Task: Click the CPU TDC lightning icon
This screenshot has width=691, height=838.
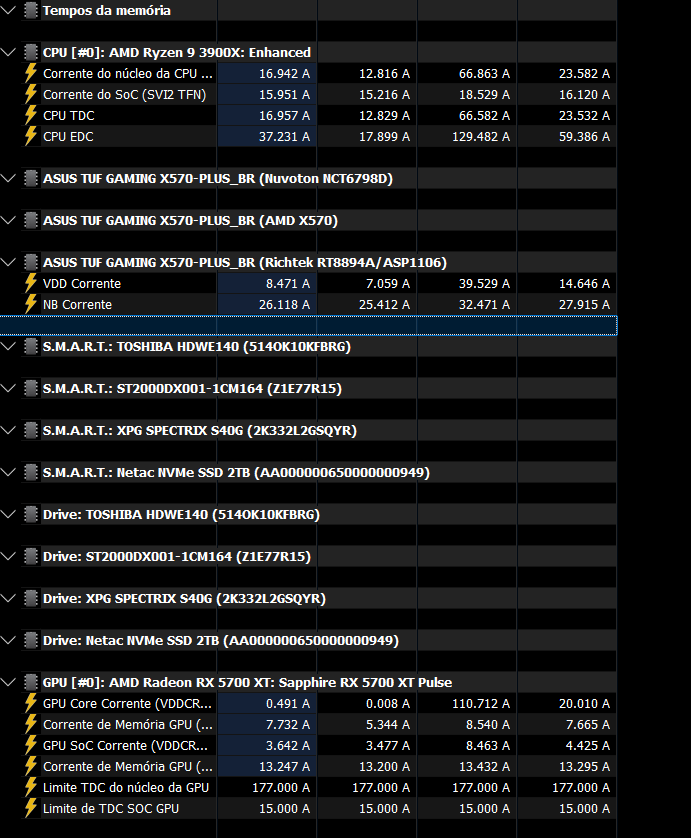Action: (31, 115)
